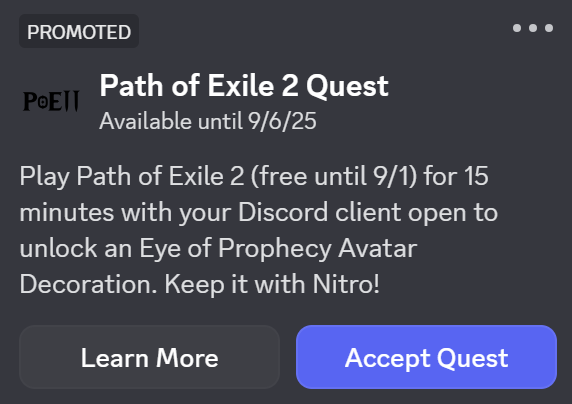The height and width of the screenshot is (404, 572).
Task: Click the leftmost dot of ellipsis icon
Action: tap(517, 28)
